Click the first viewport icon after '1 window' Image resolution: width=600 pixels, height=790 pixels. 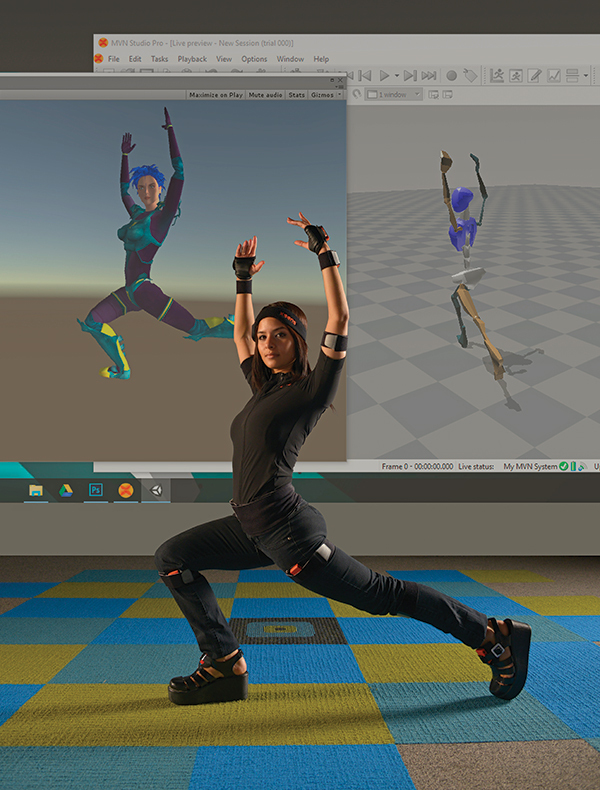pyautogui.click(x=433, y=94)
